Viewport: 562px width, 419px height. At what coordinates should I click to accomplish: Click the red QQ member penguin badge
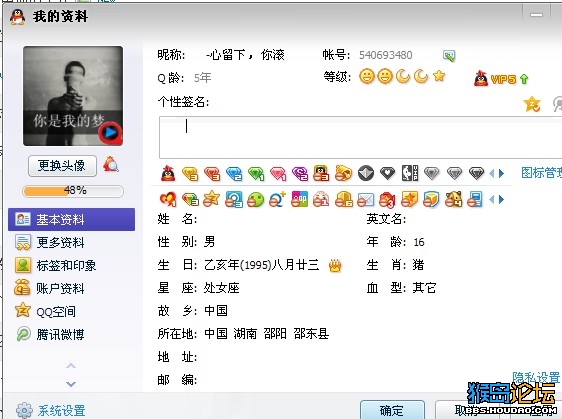pos(168,173)
